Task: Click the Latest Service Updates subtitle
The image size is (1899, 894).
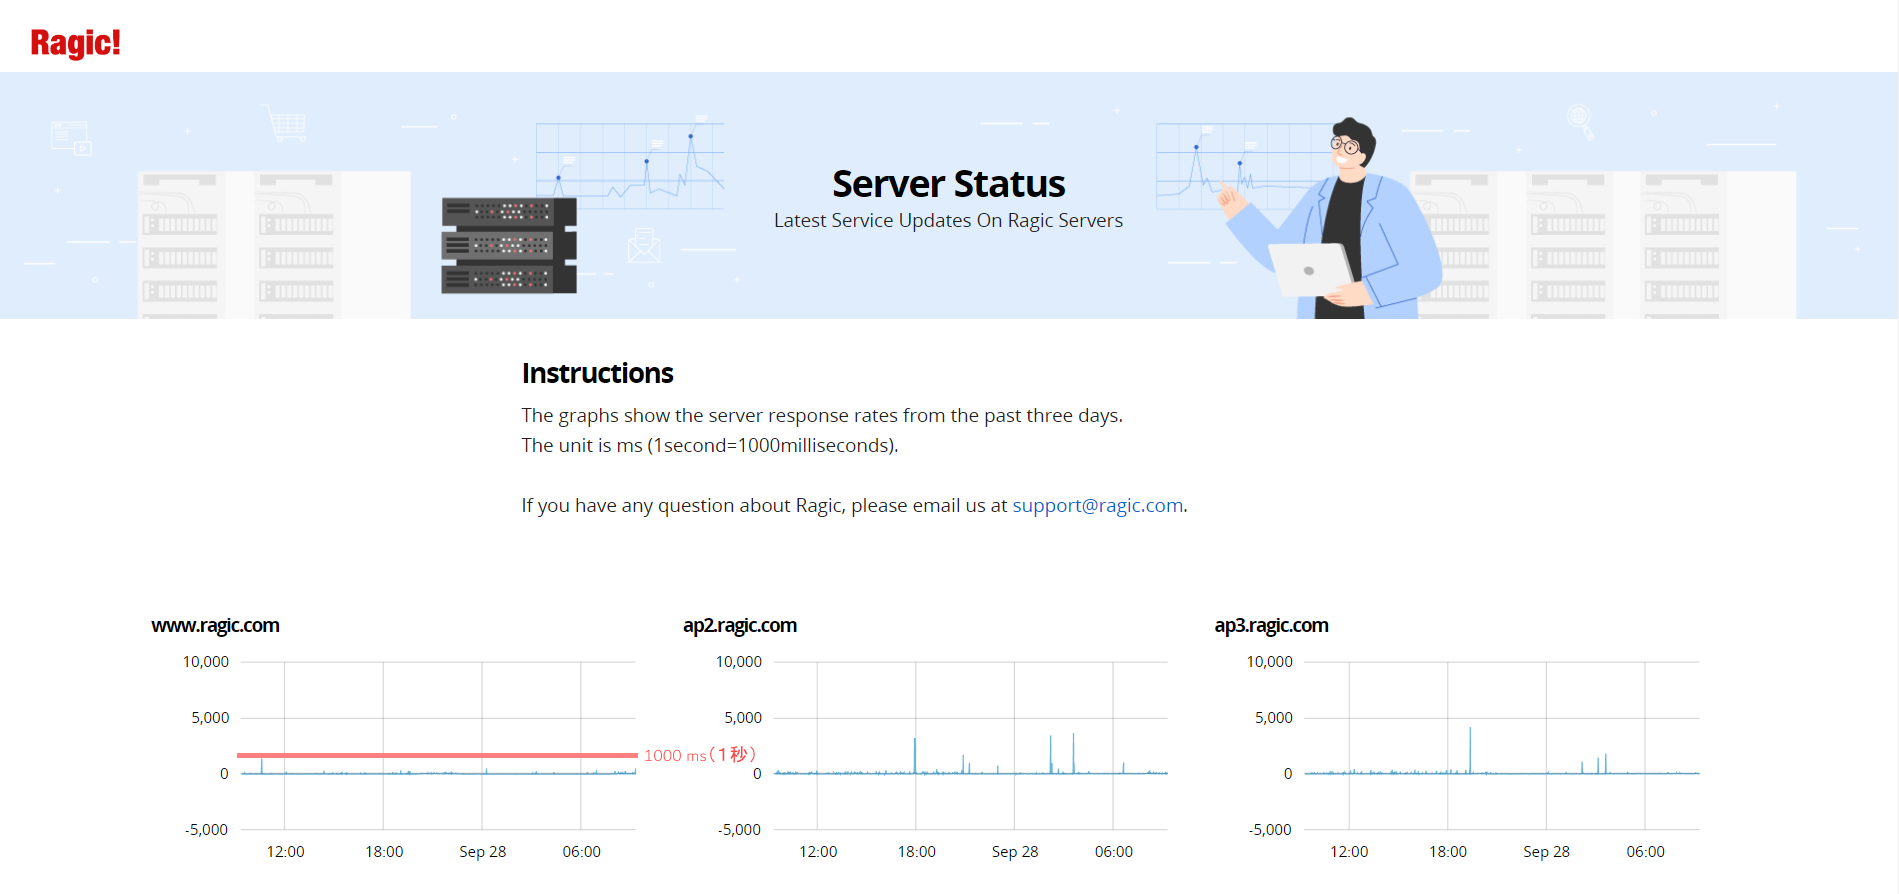Action: click(948, 220)
